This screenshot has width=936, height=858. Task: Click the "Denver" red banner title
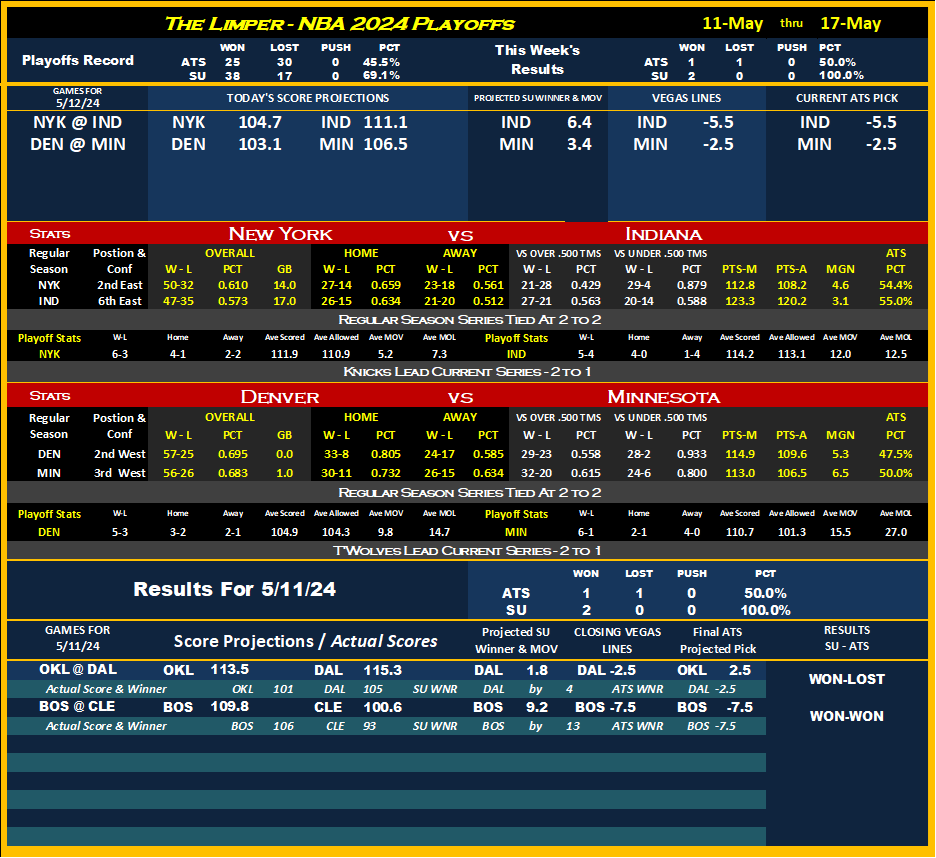point(280,397)
